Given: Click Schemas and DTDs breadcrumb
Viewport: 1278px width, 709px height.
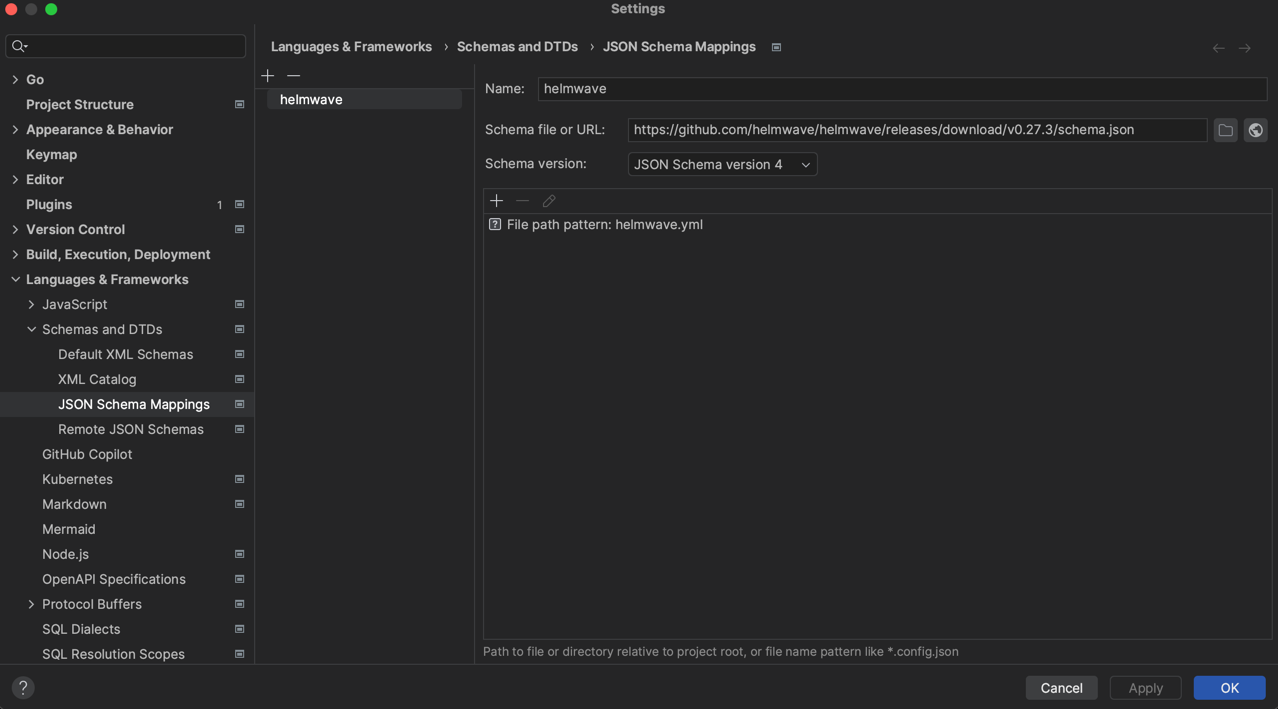Looking at the screenshot, I should tap(517, 47).
